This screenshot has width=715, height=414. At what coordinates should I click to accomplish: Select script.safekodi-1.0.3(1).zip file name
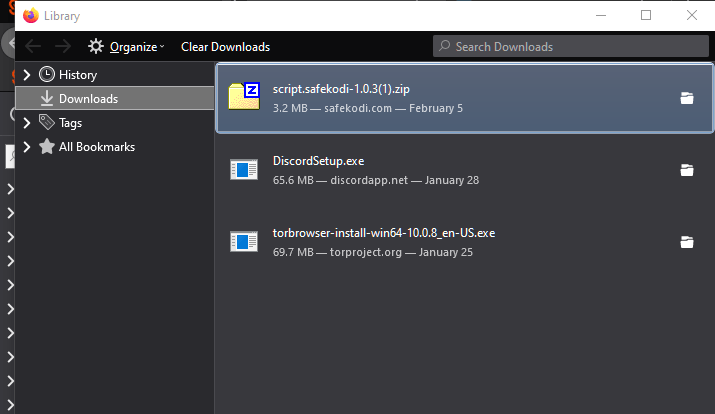click(x=341, y=89)
